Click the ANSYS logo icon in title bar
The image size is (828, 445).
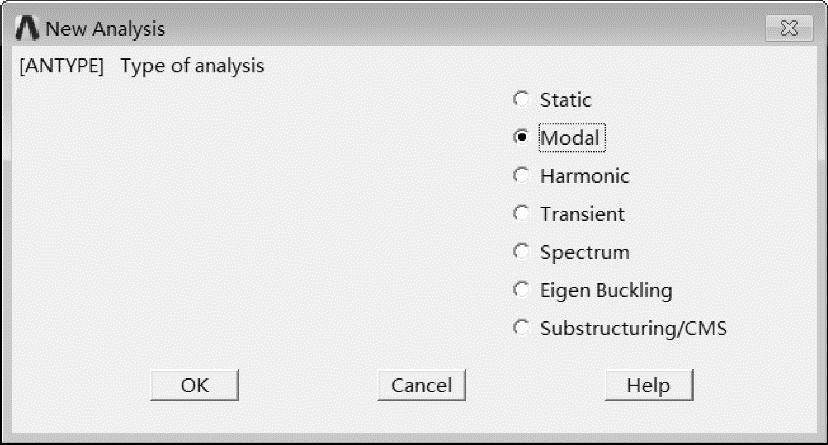click(x=27, y=28)
